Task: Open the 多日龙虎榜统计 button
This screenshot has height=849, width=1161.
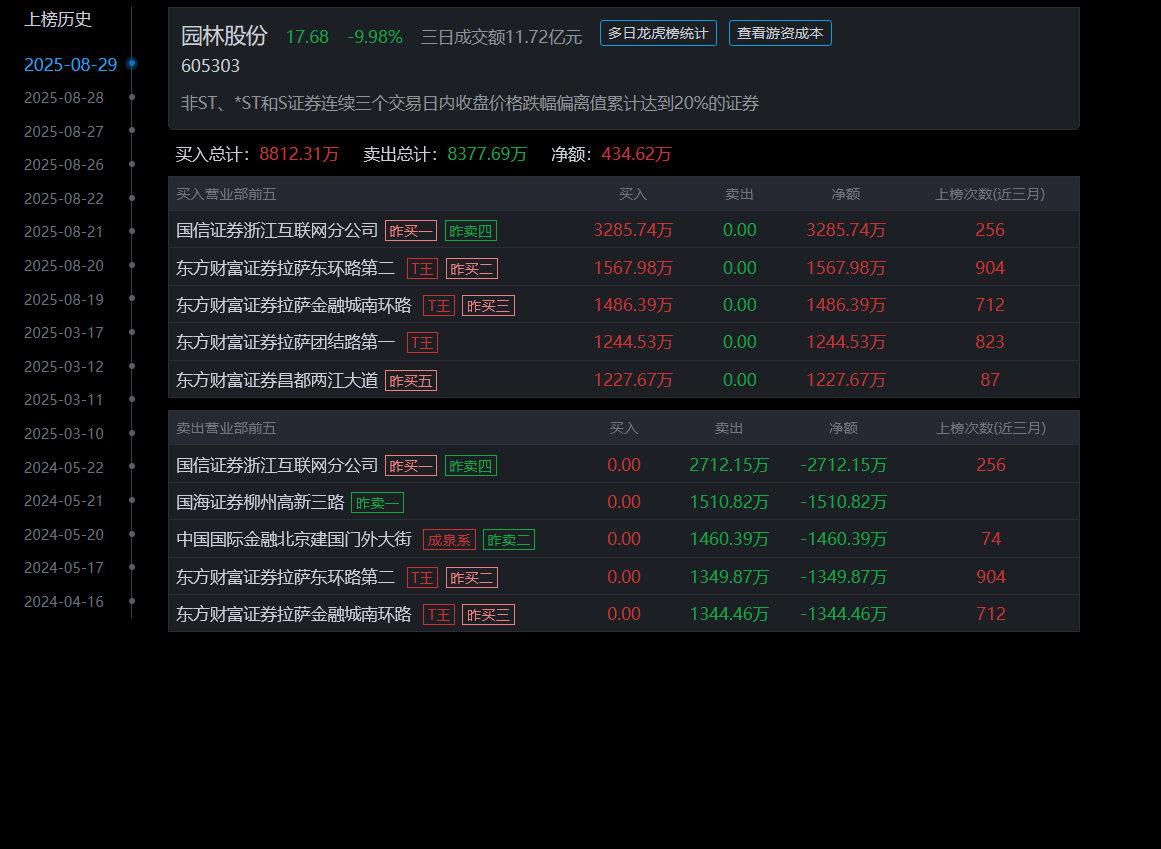Action: click(658, 33)
